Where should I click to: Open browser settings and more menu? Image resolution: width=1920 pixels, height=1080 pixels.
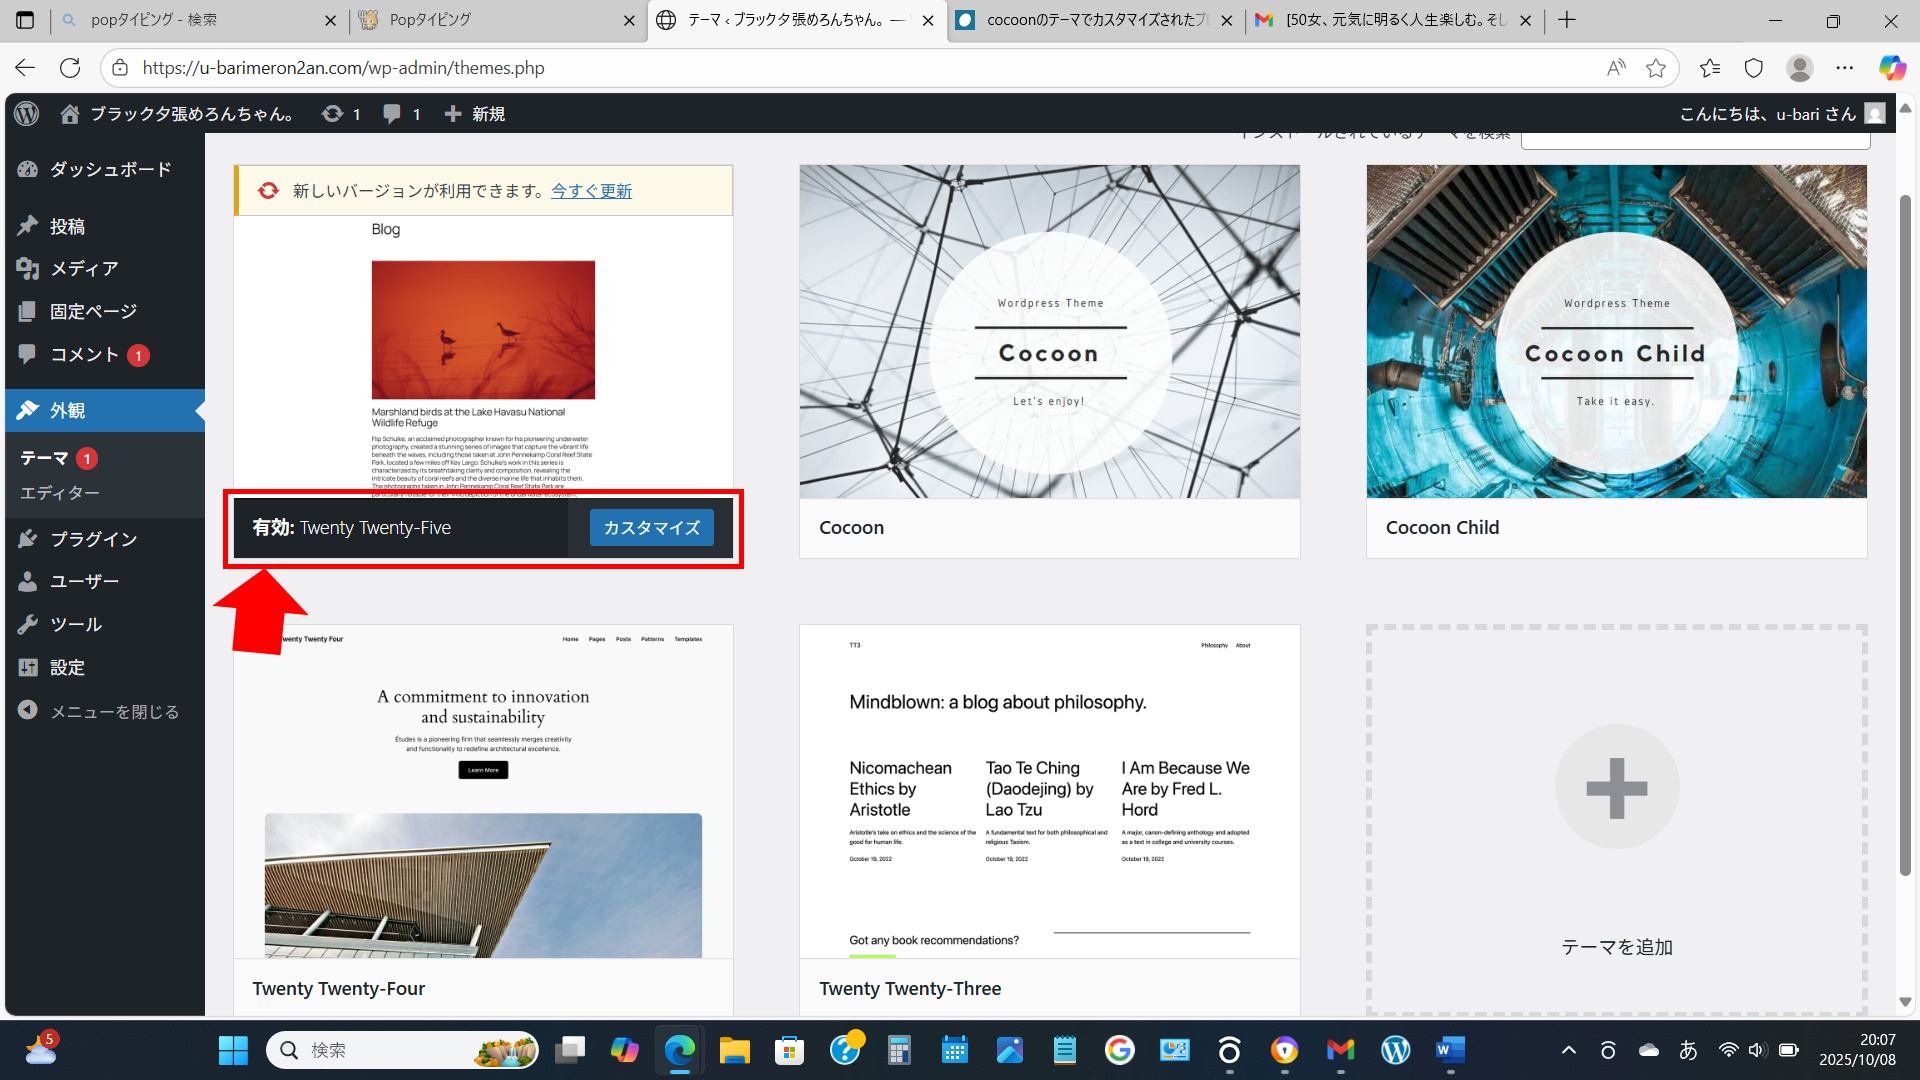coord(1844,68)
